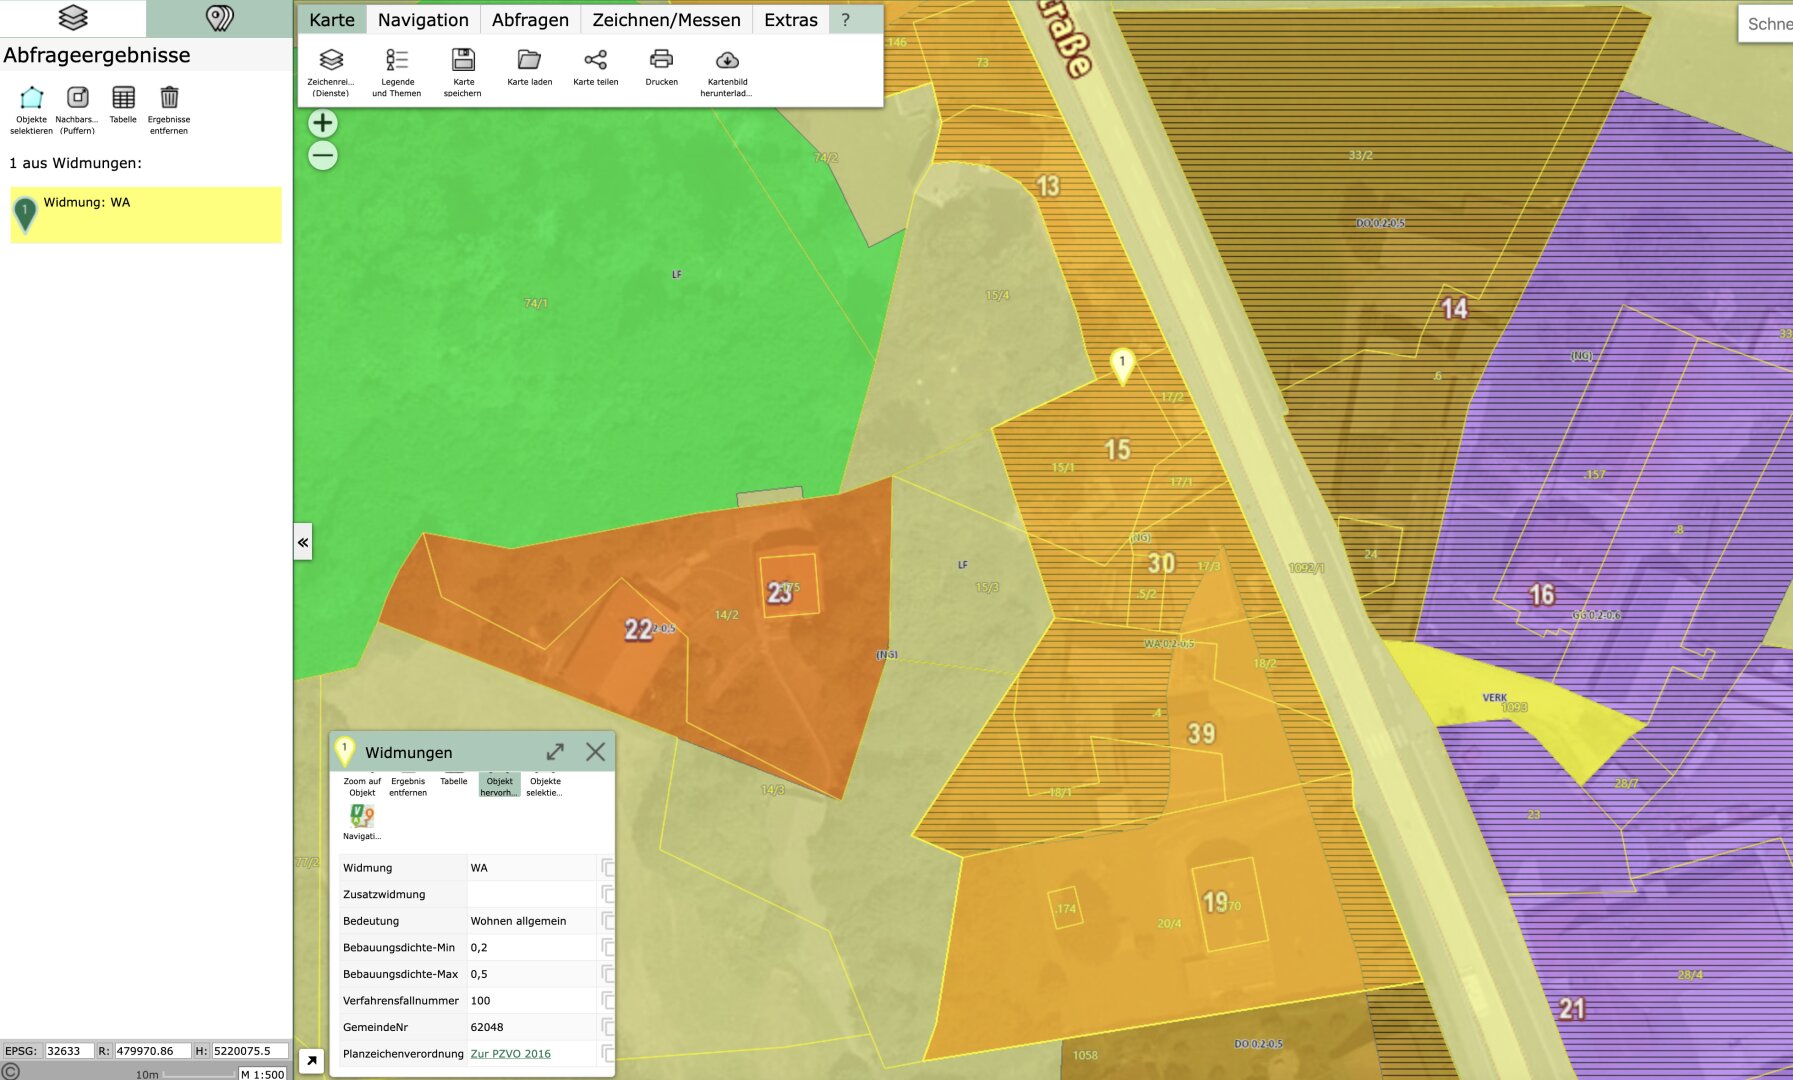The image size is (1793, 1080).
Task: Open the M 1:500 scale selector
Action: coord(263,1074)
